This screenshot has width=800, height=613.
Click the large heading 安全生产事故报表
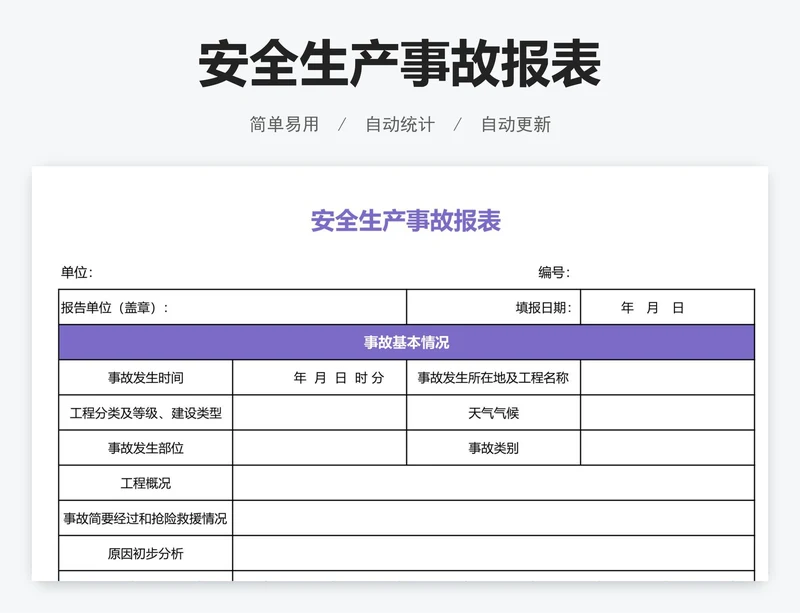point(399,64)
